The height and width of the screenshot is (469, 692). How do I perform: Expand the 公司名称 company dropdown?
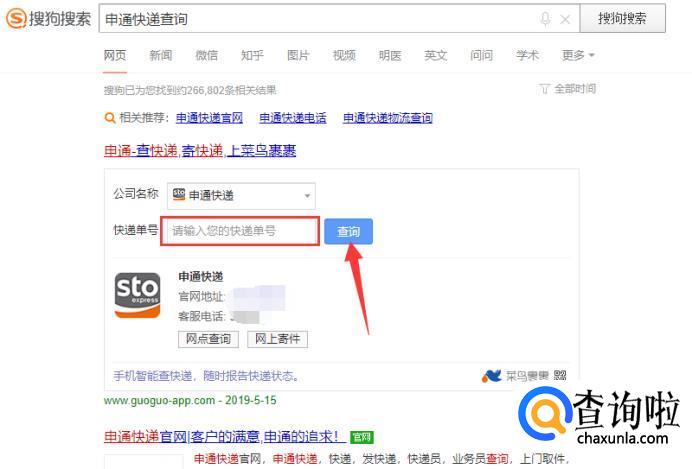point(241,195)
